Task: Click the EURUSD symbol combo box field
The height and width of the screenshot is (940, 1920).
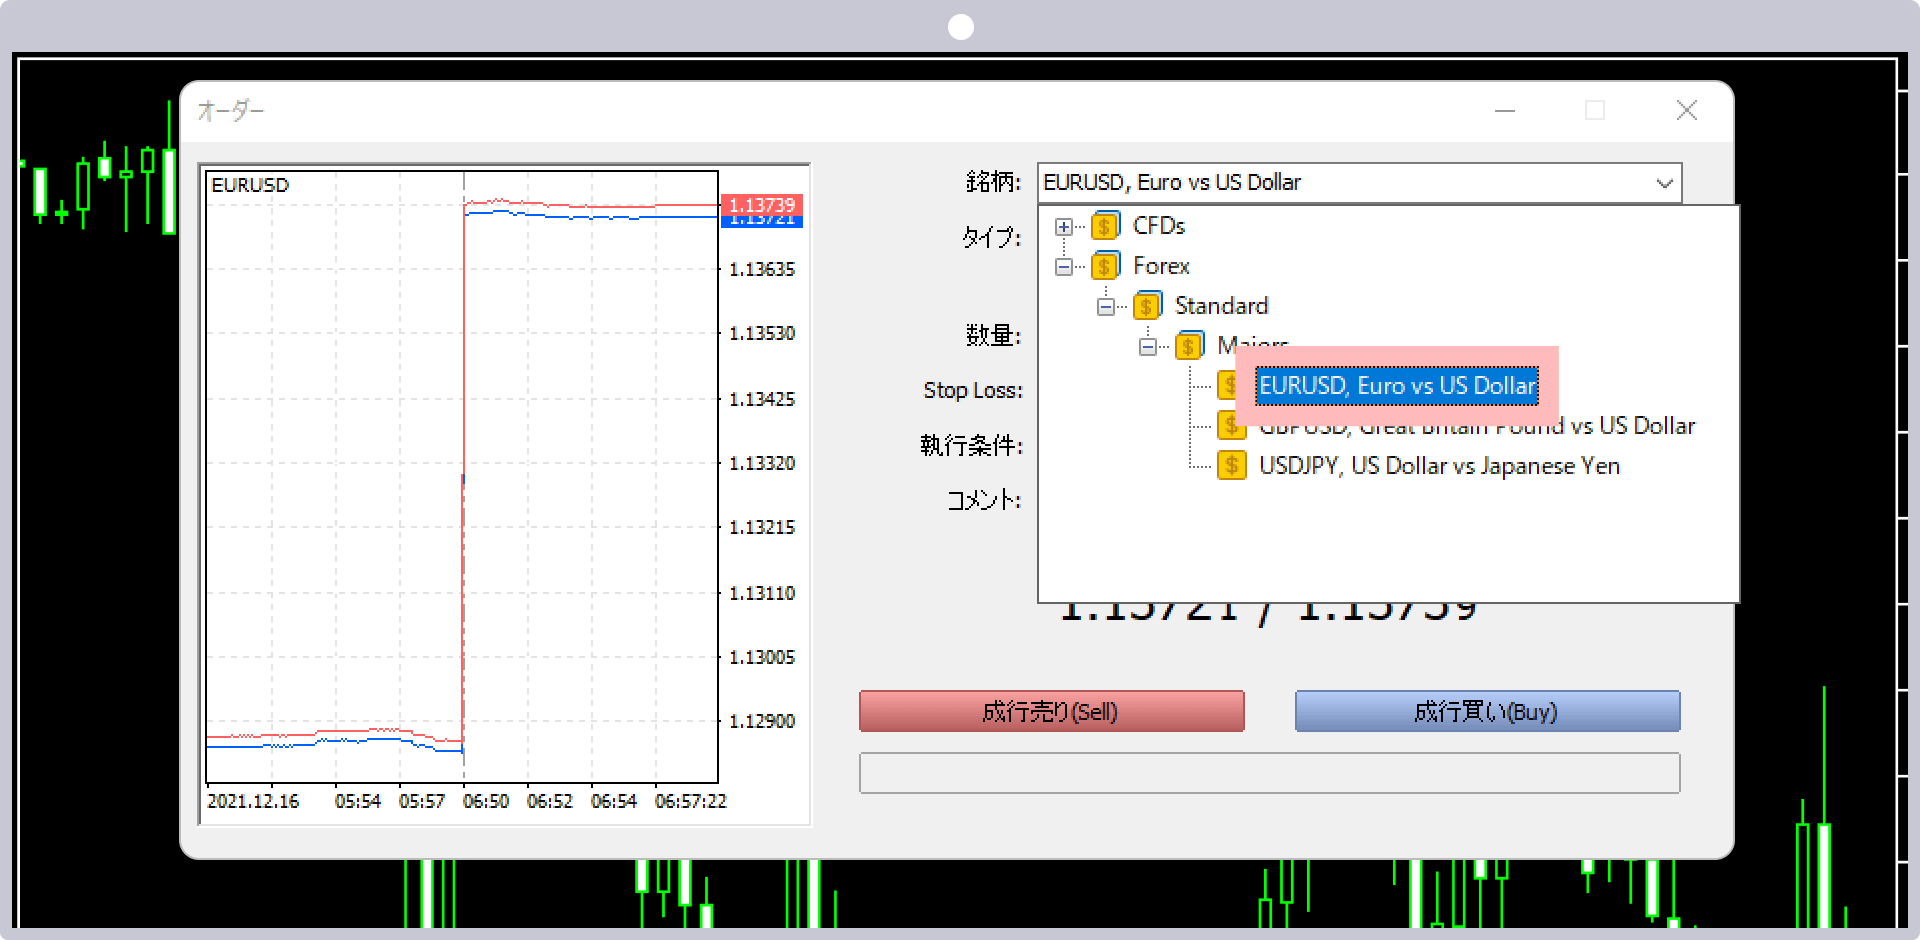Action: point(1359,183)
